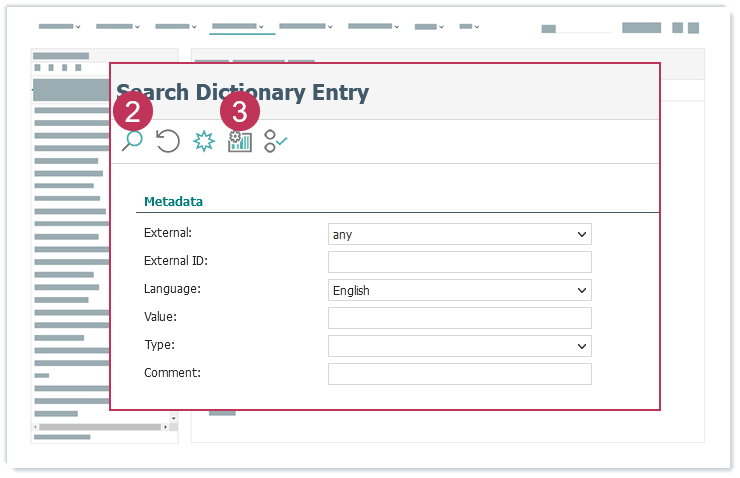Click the left panel scroll down arrow
This screenshot has height=478, width=740.
(x=172, y=418)
